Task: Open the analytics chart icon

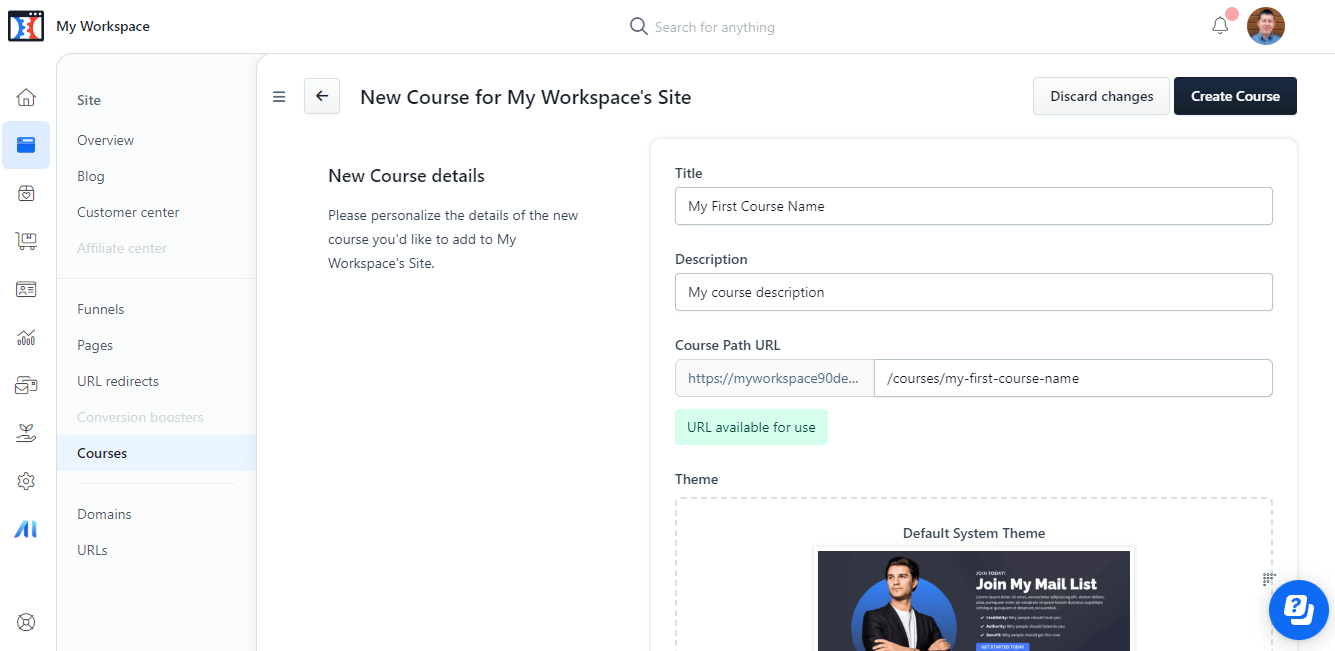Action: click(26, 337)
